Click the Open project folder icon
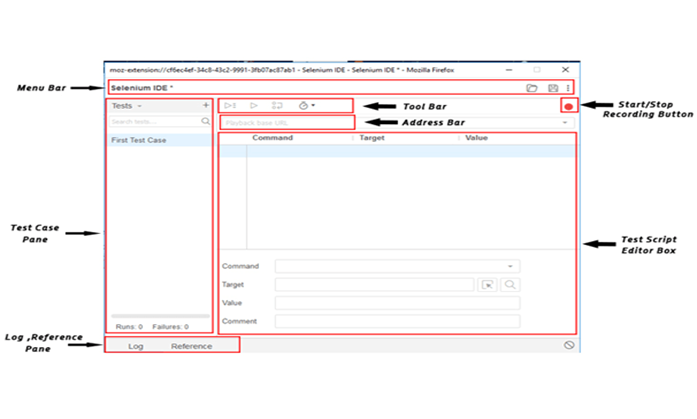 [x=532, y=88]
